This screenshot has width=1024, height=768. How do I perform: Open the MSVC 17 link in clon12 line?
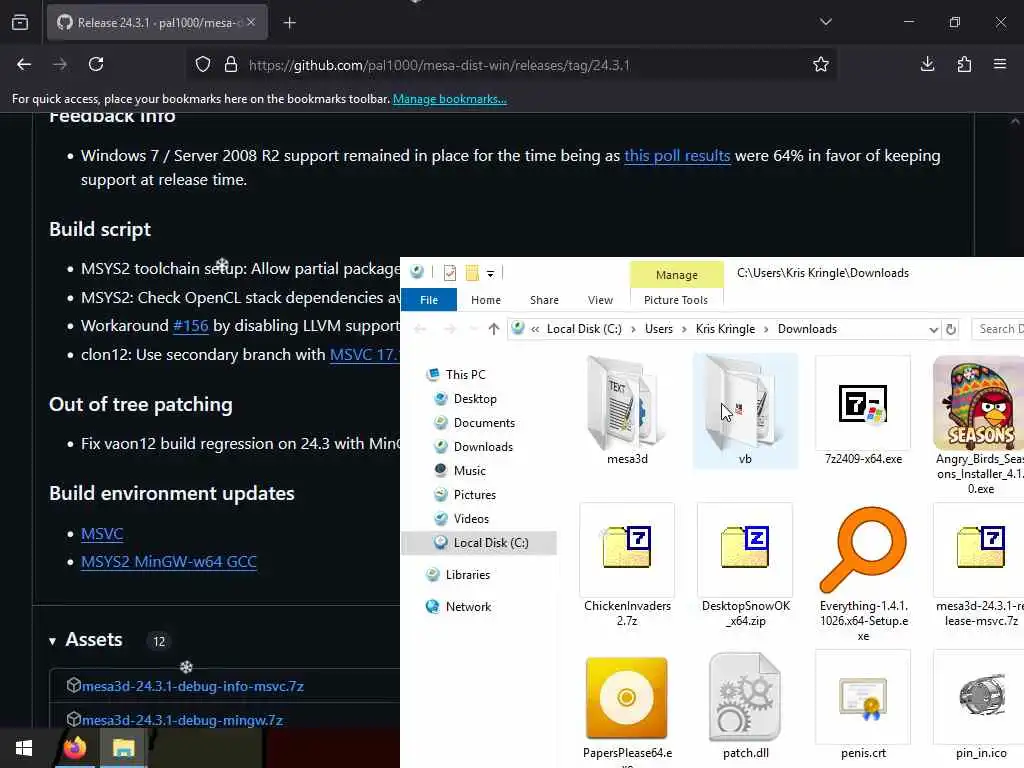click(364, 355)
